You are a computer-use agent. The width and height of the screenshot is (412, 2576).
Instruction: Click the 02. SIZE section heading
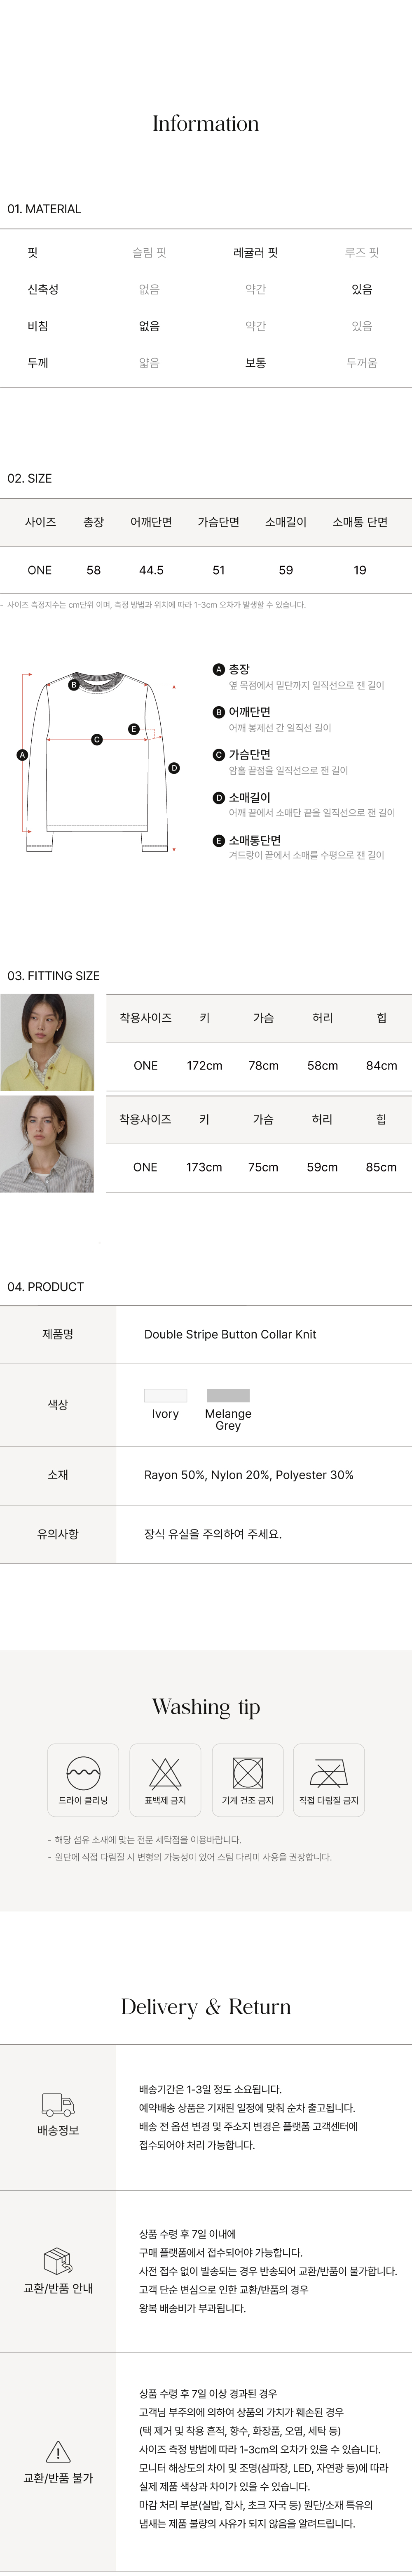click(30, 478)
